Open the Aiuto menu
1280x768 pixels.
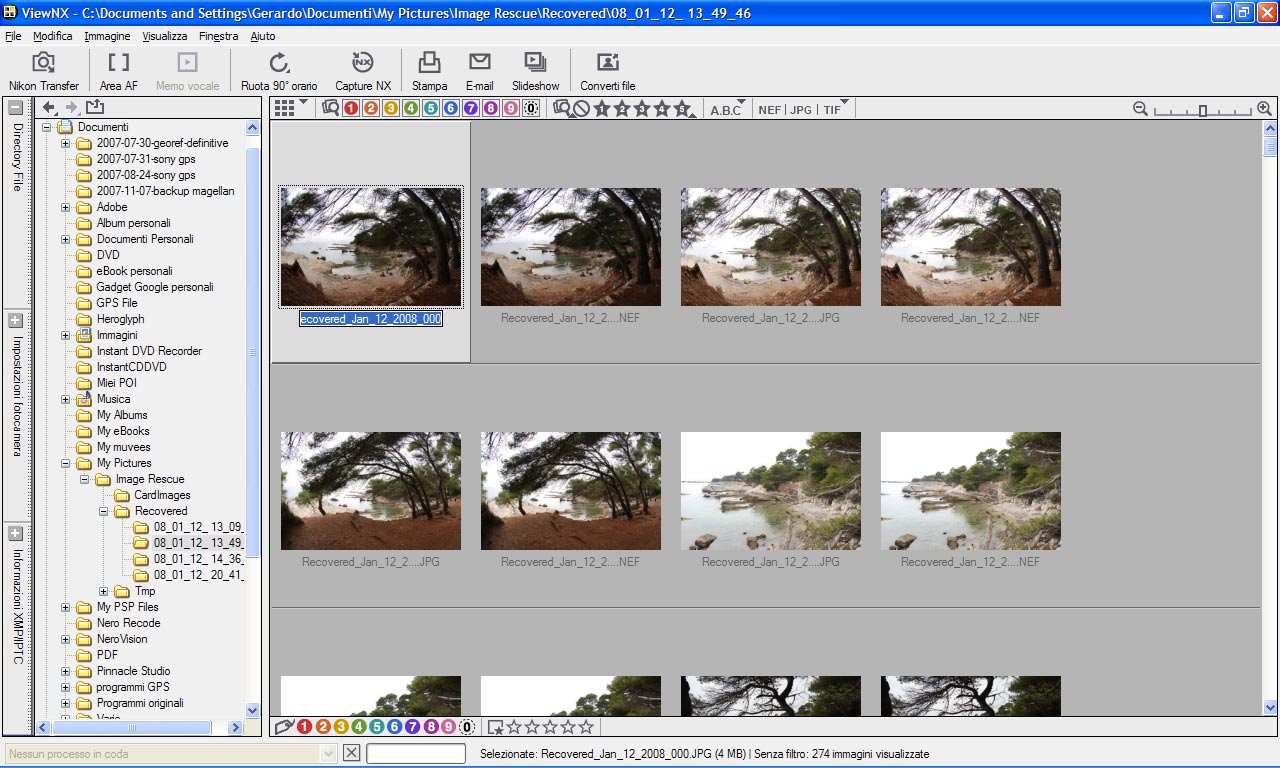[263, 36]
